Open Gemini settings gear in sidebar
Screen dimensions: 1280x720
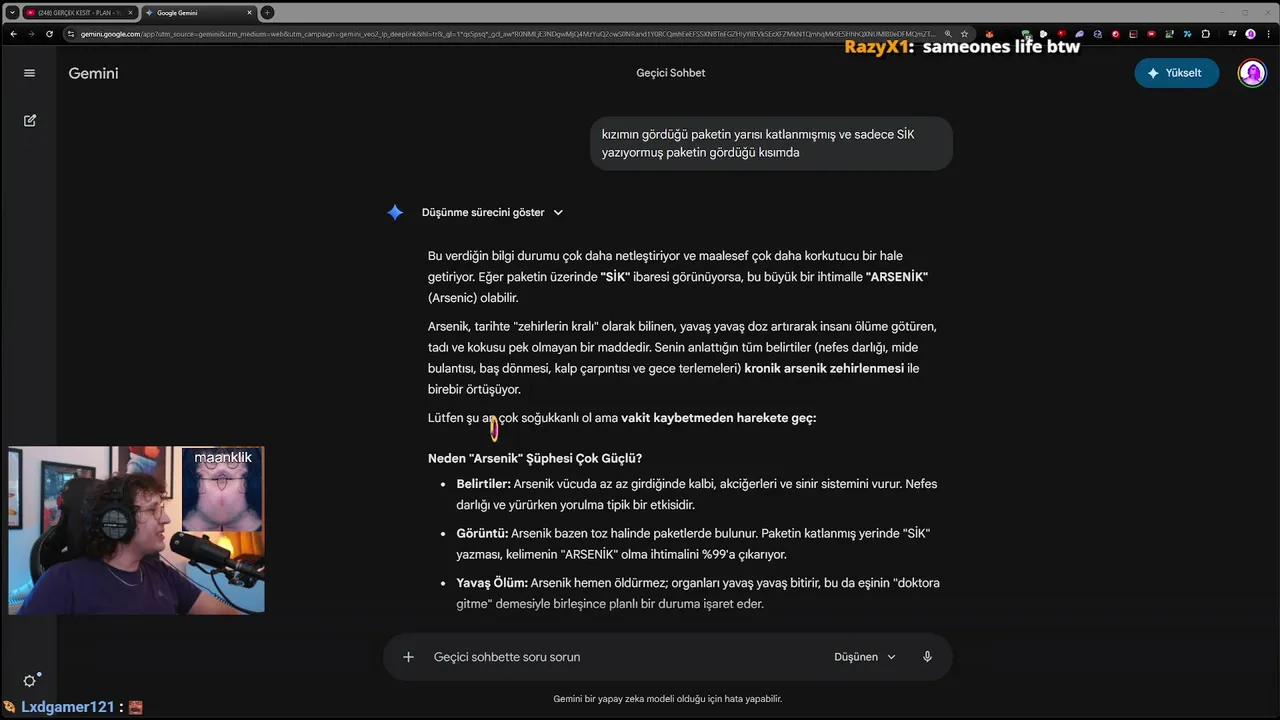[30, 681]
